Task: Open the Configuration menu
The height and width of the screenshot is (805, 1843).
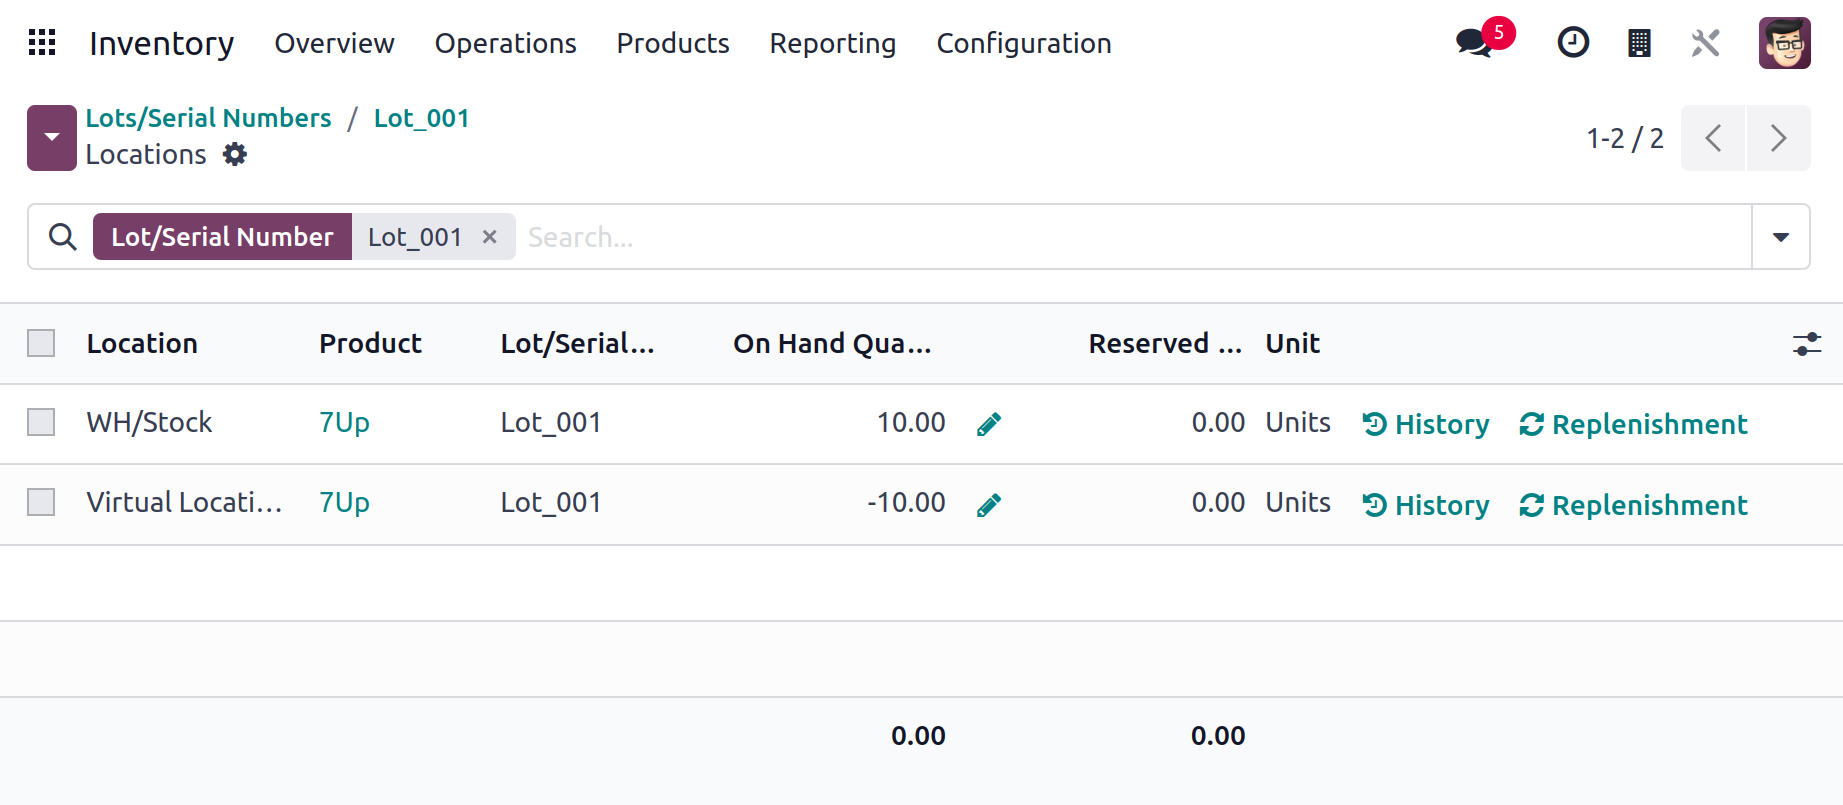Action: coord(1024,43)
